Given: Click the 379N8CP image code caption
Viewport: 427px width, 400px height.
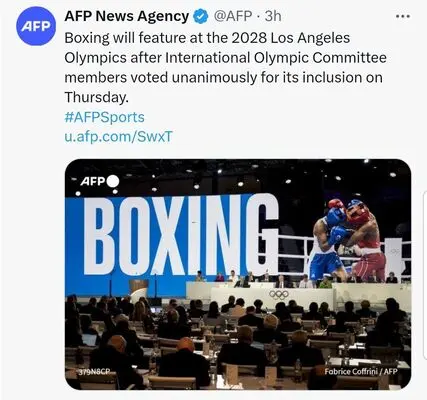Looking at the screenshot, I should (x=94, y=372).
